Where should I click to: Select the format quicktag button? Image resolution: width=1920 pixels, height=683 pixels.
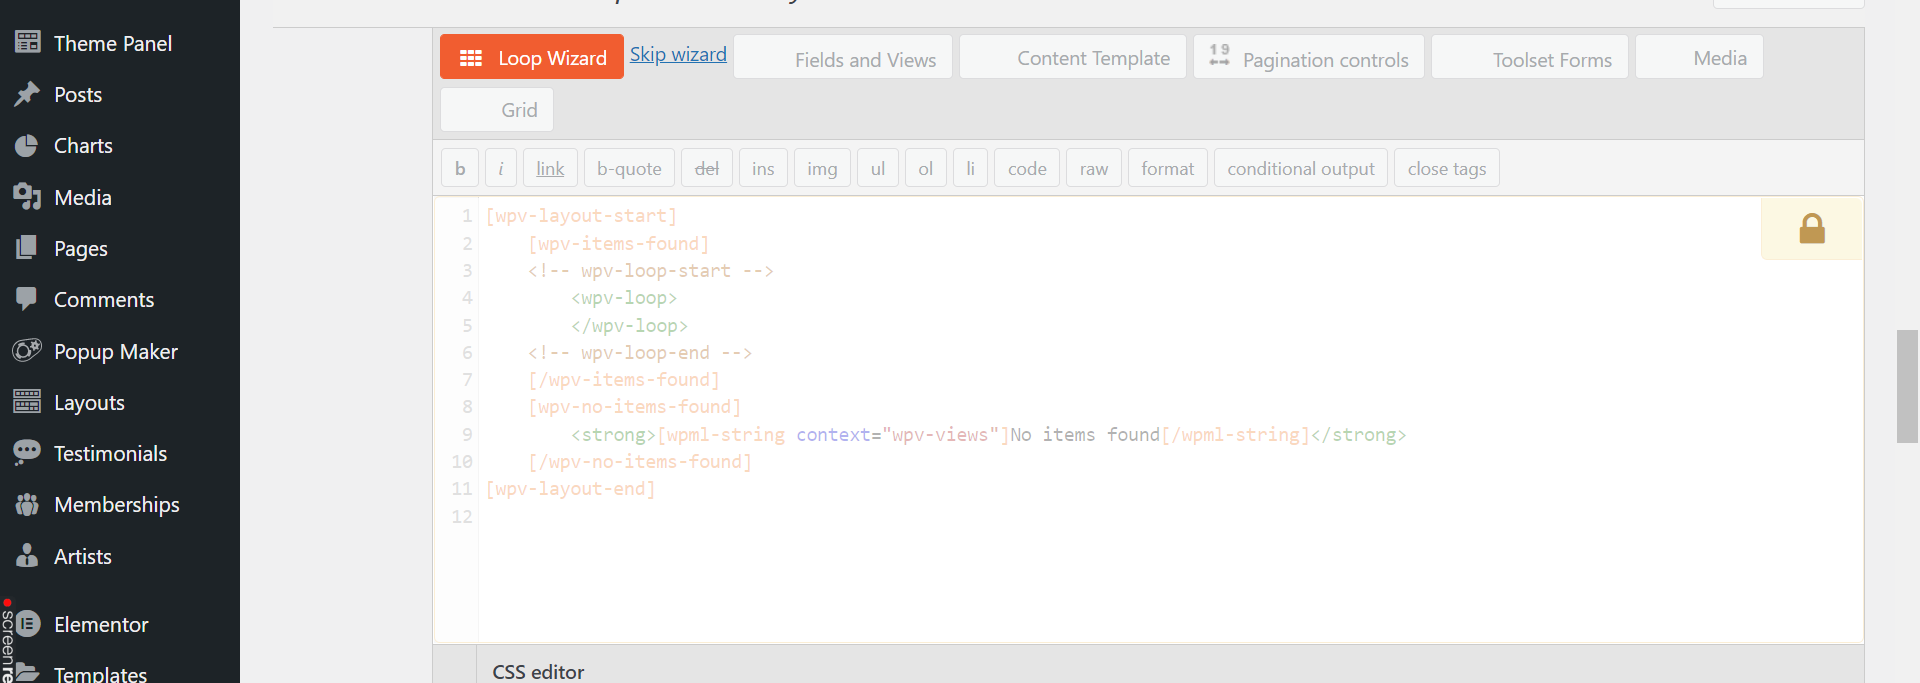point(1168,168)
